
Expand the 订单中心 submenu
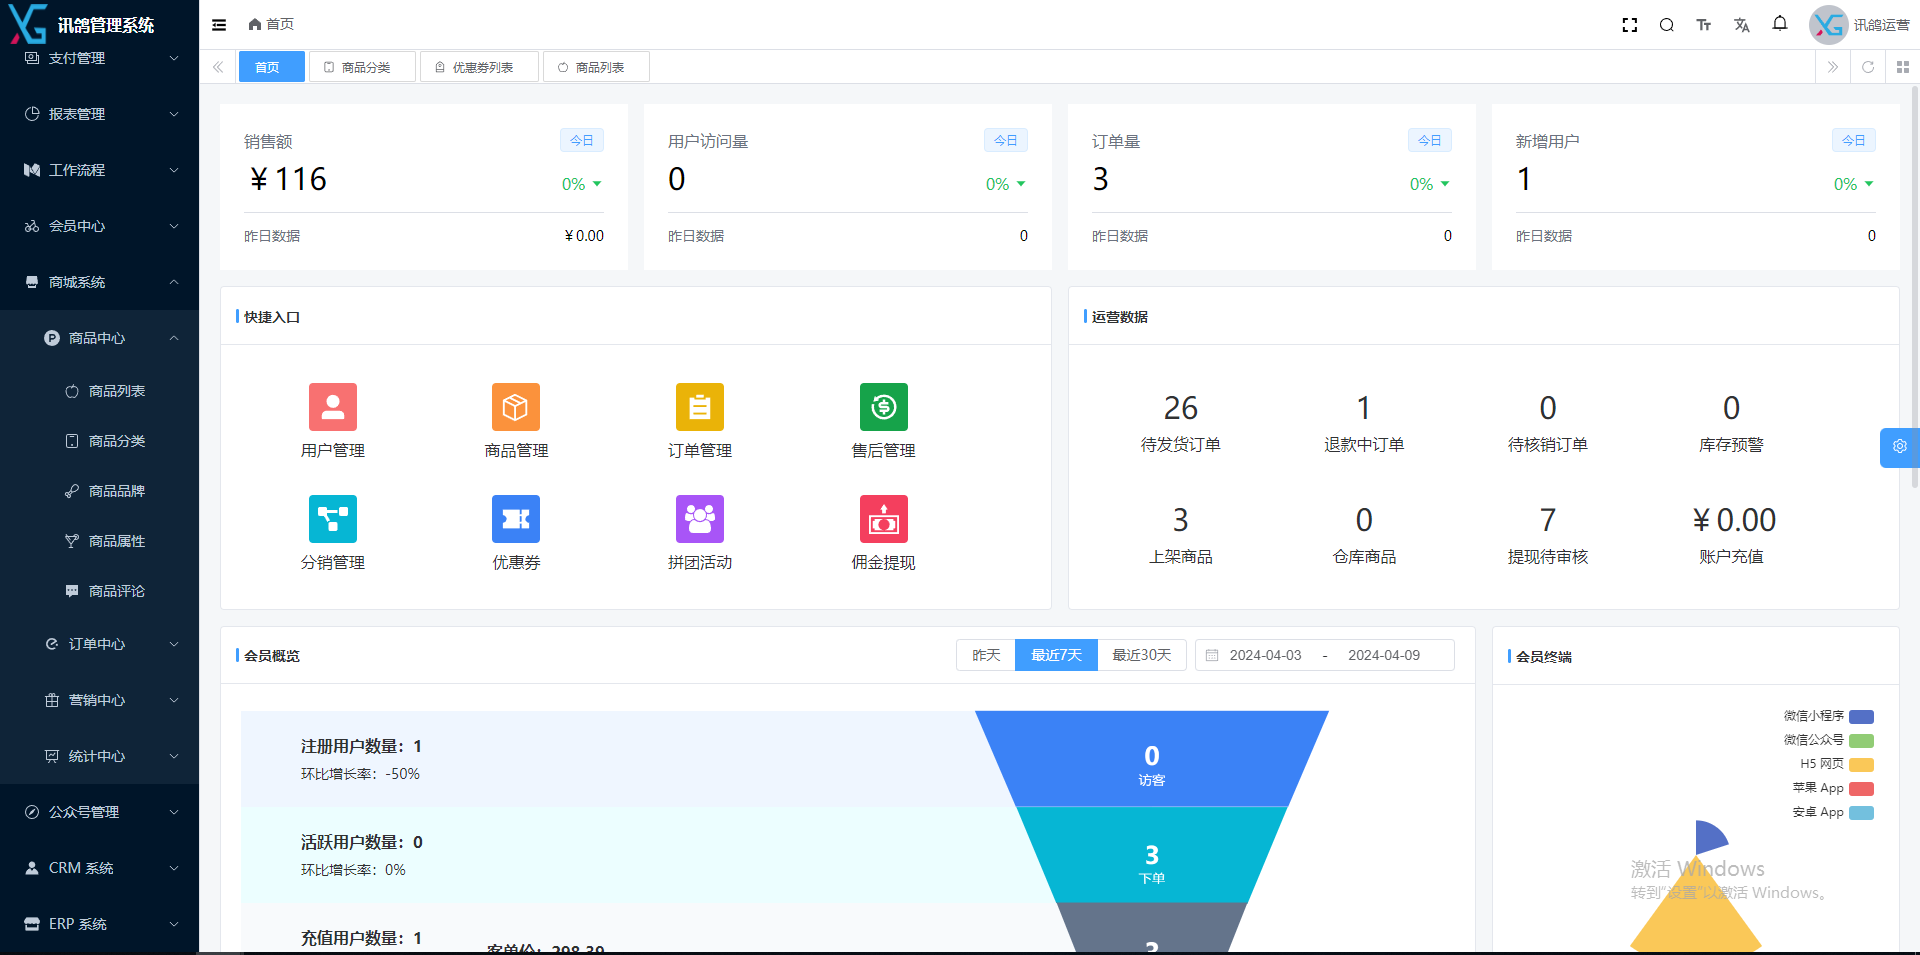100,644
